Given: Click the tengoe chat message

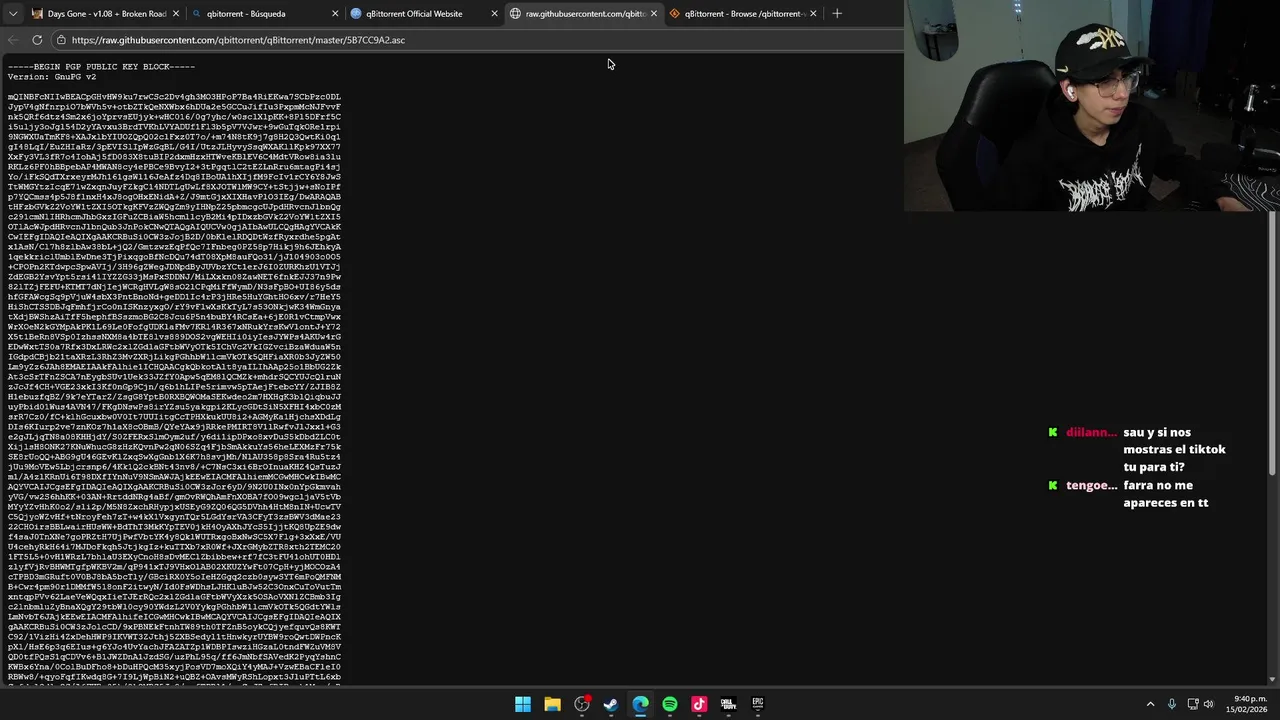Looking at the screenshot, I should [1130, 494].
